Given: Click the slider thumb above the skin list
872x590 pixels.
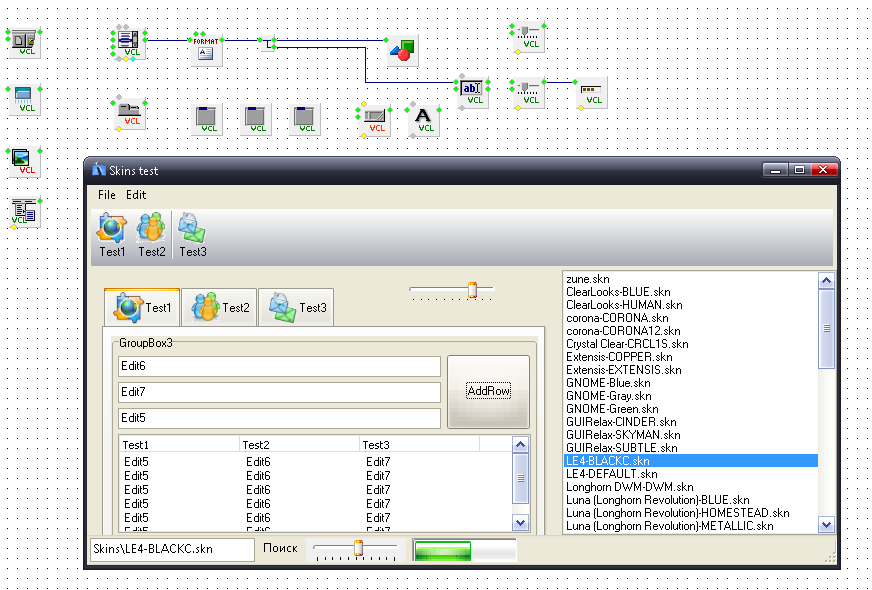Looking at the screenshot, I should pyautogui.click(x=472, y=290).
